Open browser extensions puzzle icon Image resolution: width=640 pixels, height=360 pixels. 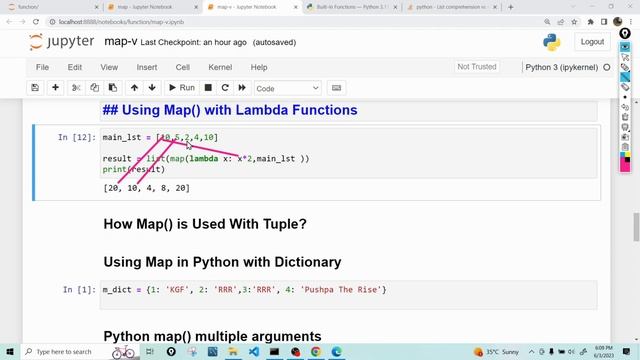(590, 22)
